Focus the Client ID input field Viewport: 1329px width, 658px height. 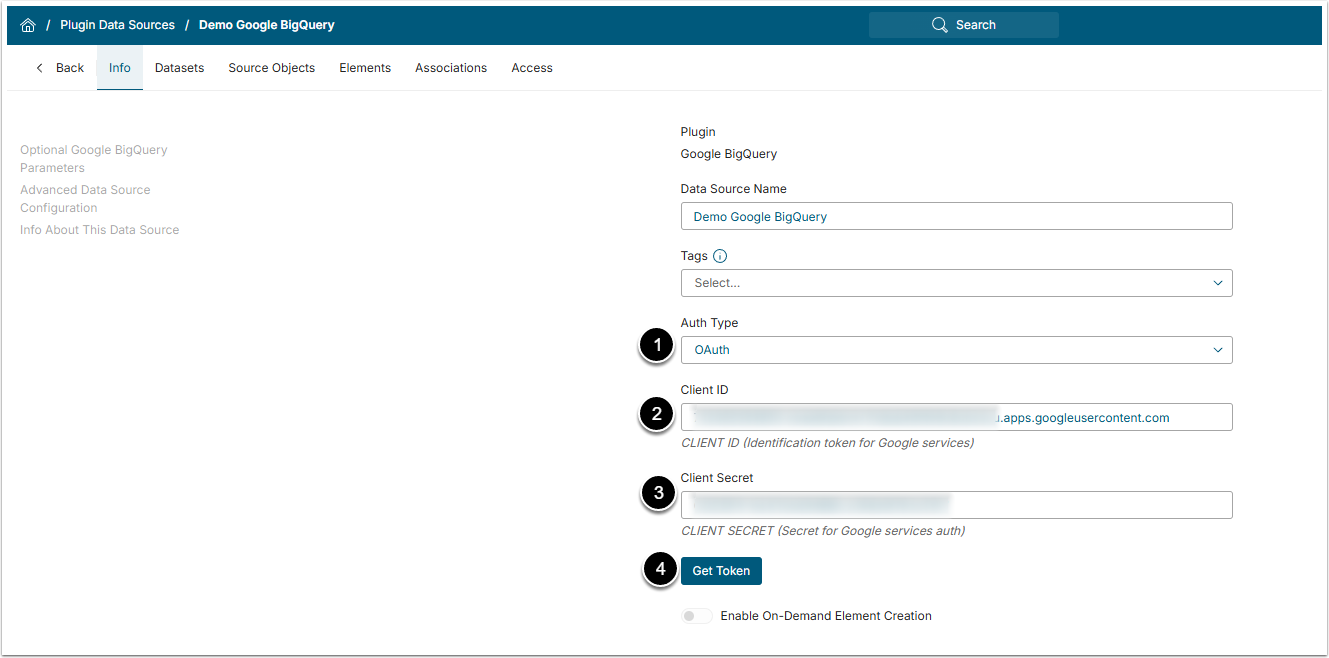(956, 417)
